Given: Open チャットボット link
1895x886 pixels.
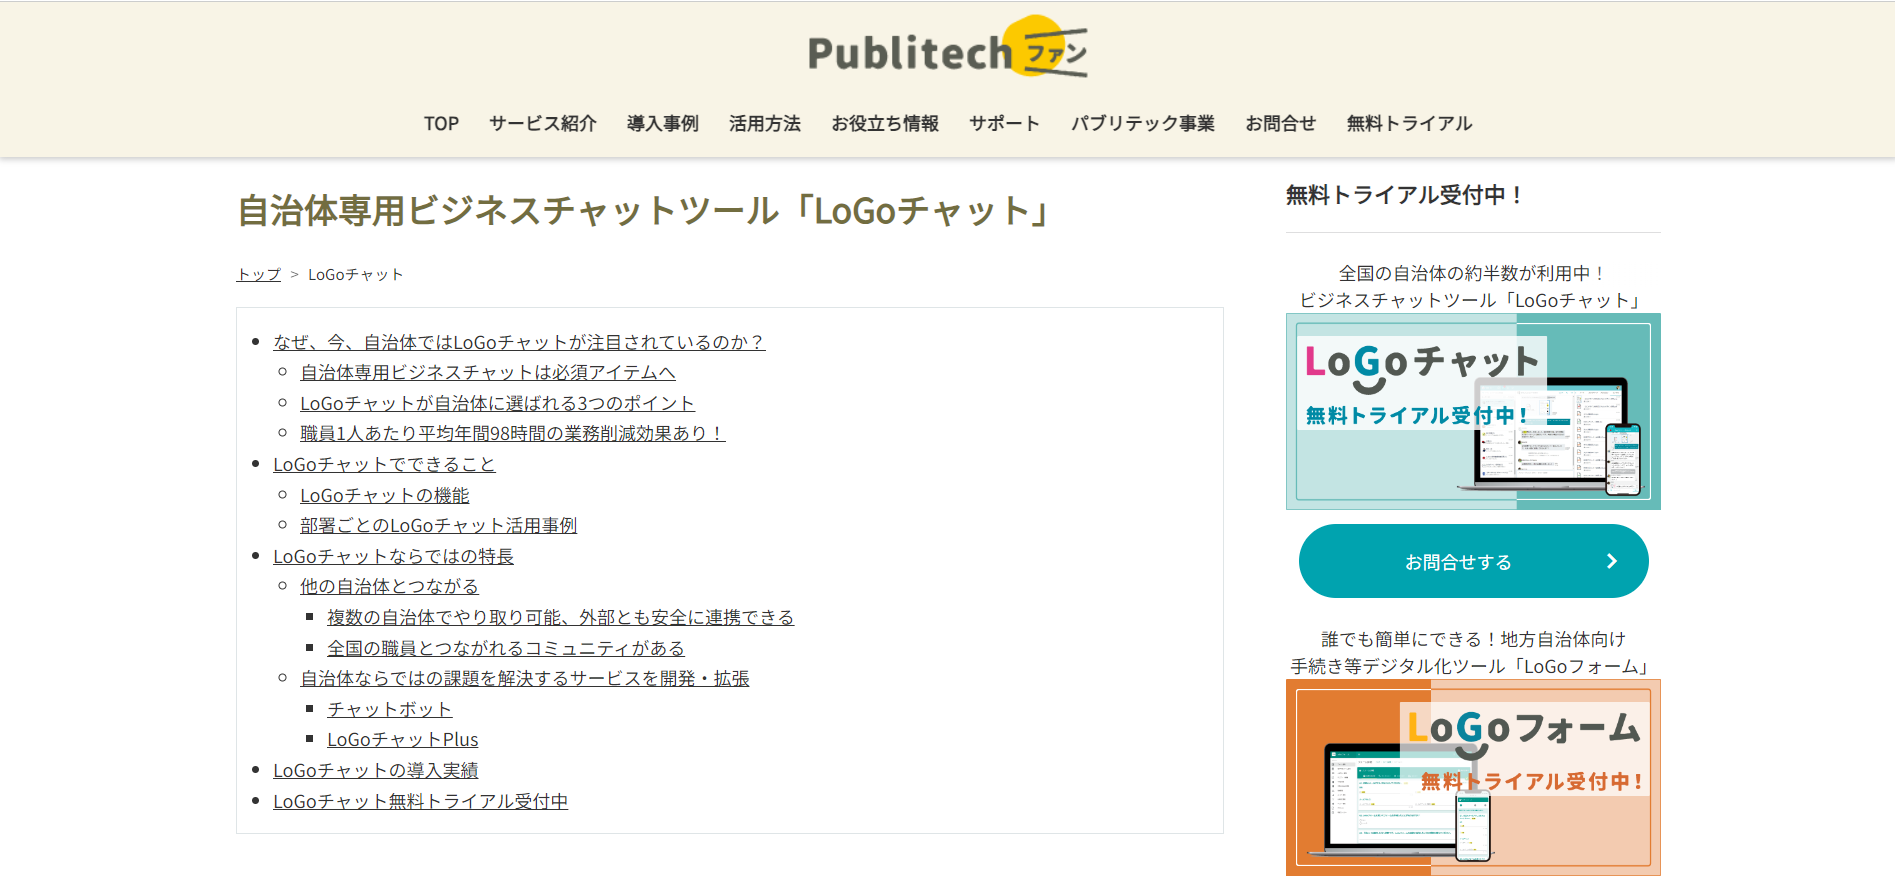Looking at the screenshot, I should point(390,709).
